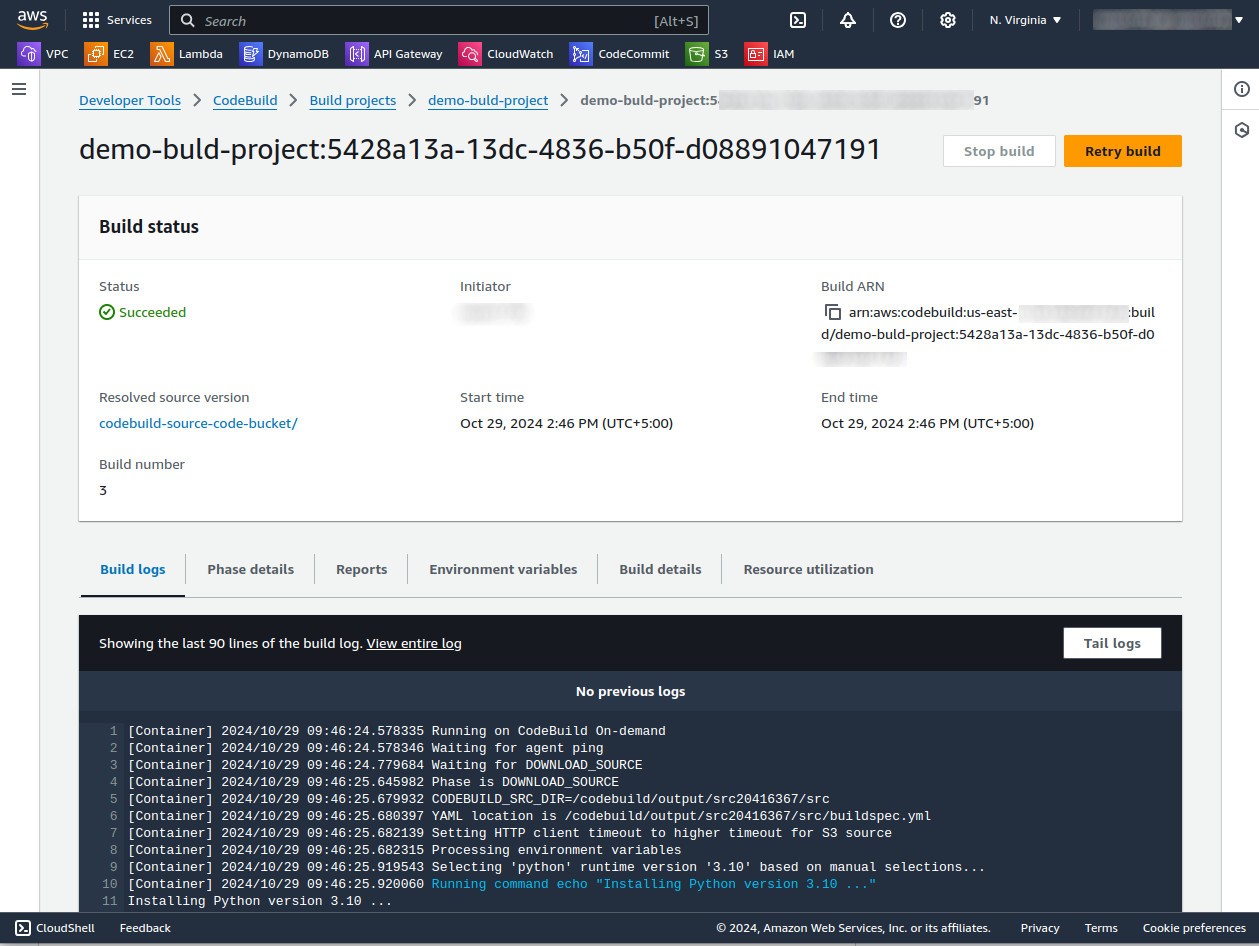This screenshot has width=1259, height=946.
Task: Click the Start time value
Action: point(566,423)
